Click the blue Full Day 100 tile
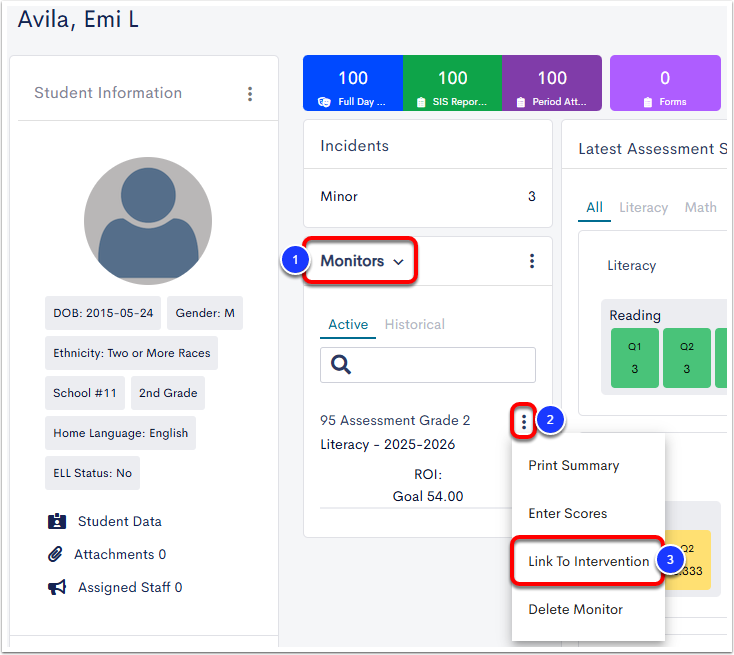Screen dimensions: 734x655 (x=353, y=83)
